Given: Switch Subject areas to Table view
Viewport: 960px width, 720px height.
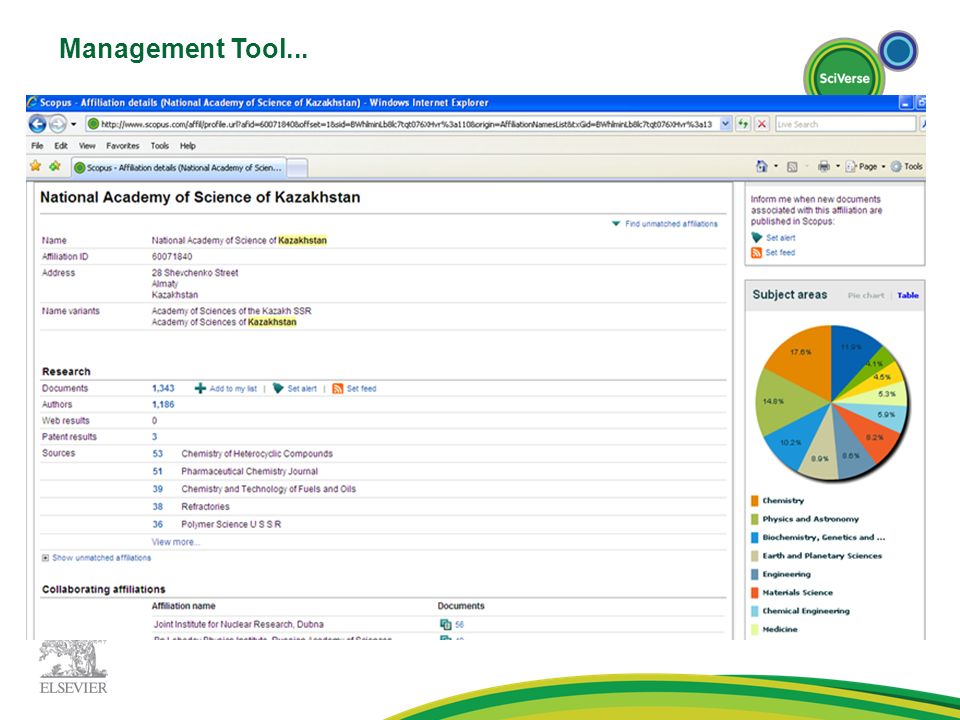Looking at the screenshot, I should click(907, 295).
